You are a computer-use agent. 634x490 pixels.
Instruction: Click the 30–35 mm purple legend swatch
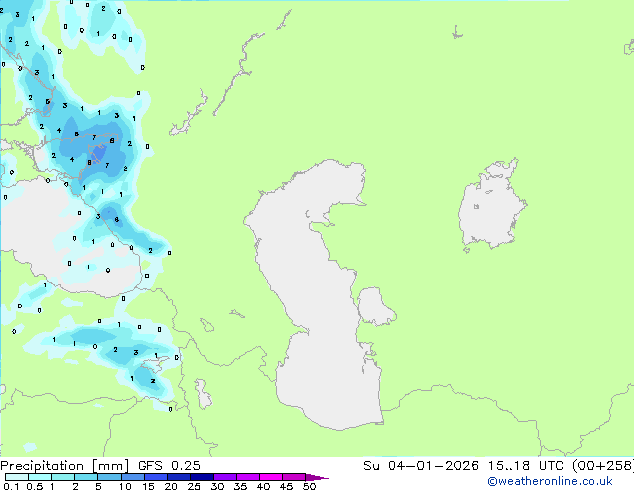pyautogui.click(x=225, y=477)
